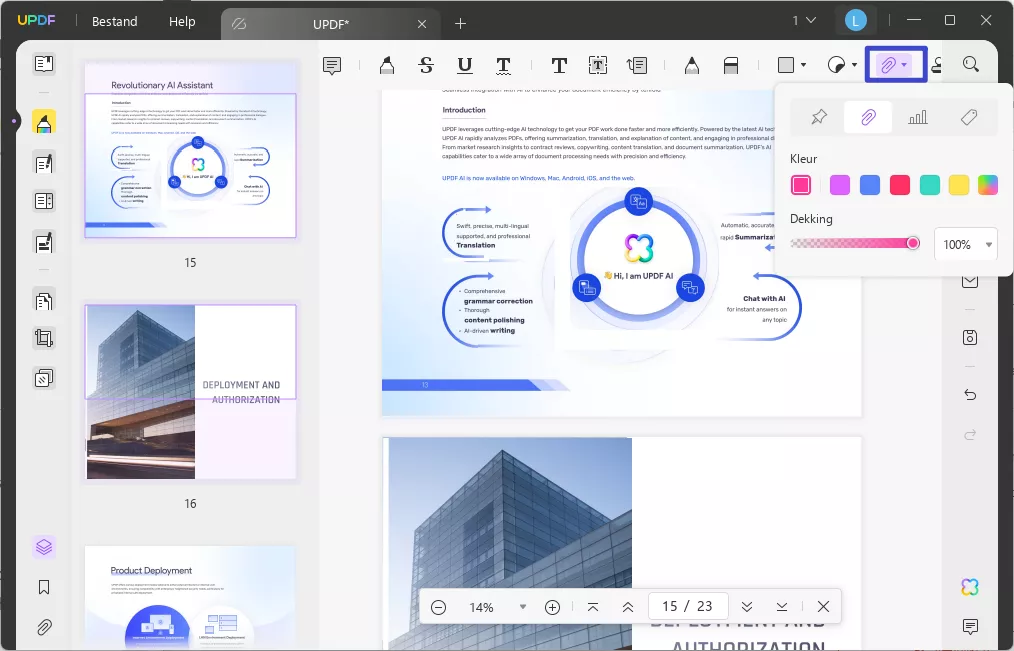Open the comments list panel icon
Viewport: 1014px width, 651px height.
click(x=970, y=626)
